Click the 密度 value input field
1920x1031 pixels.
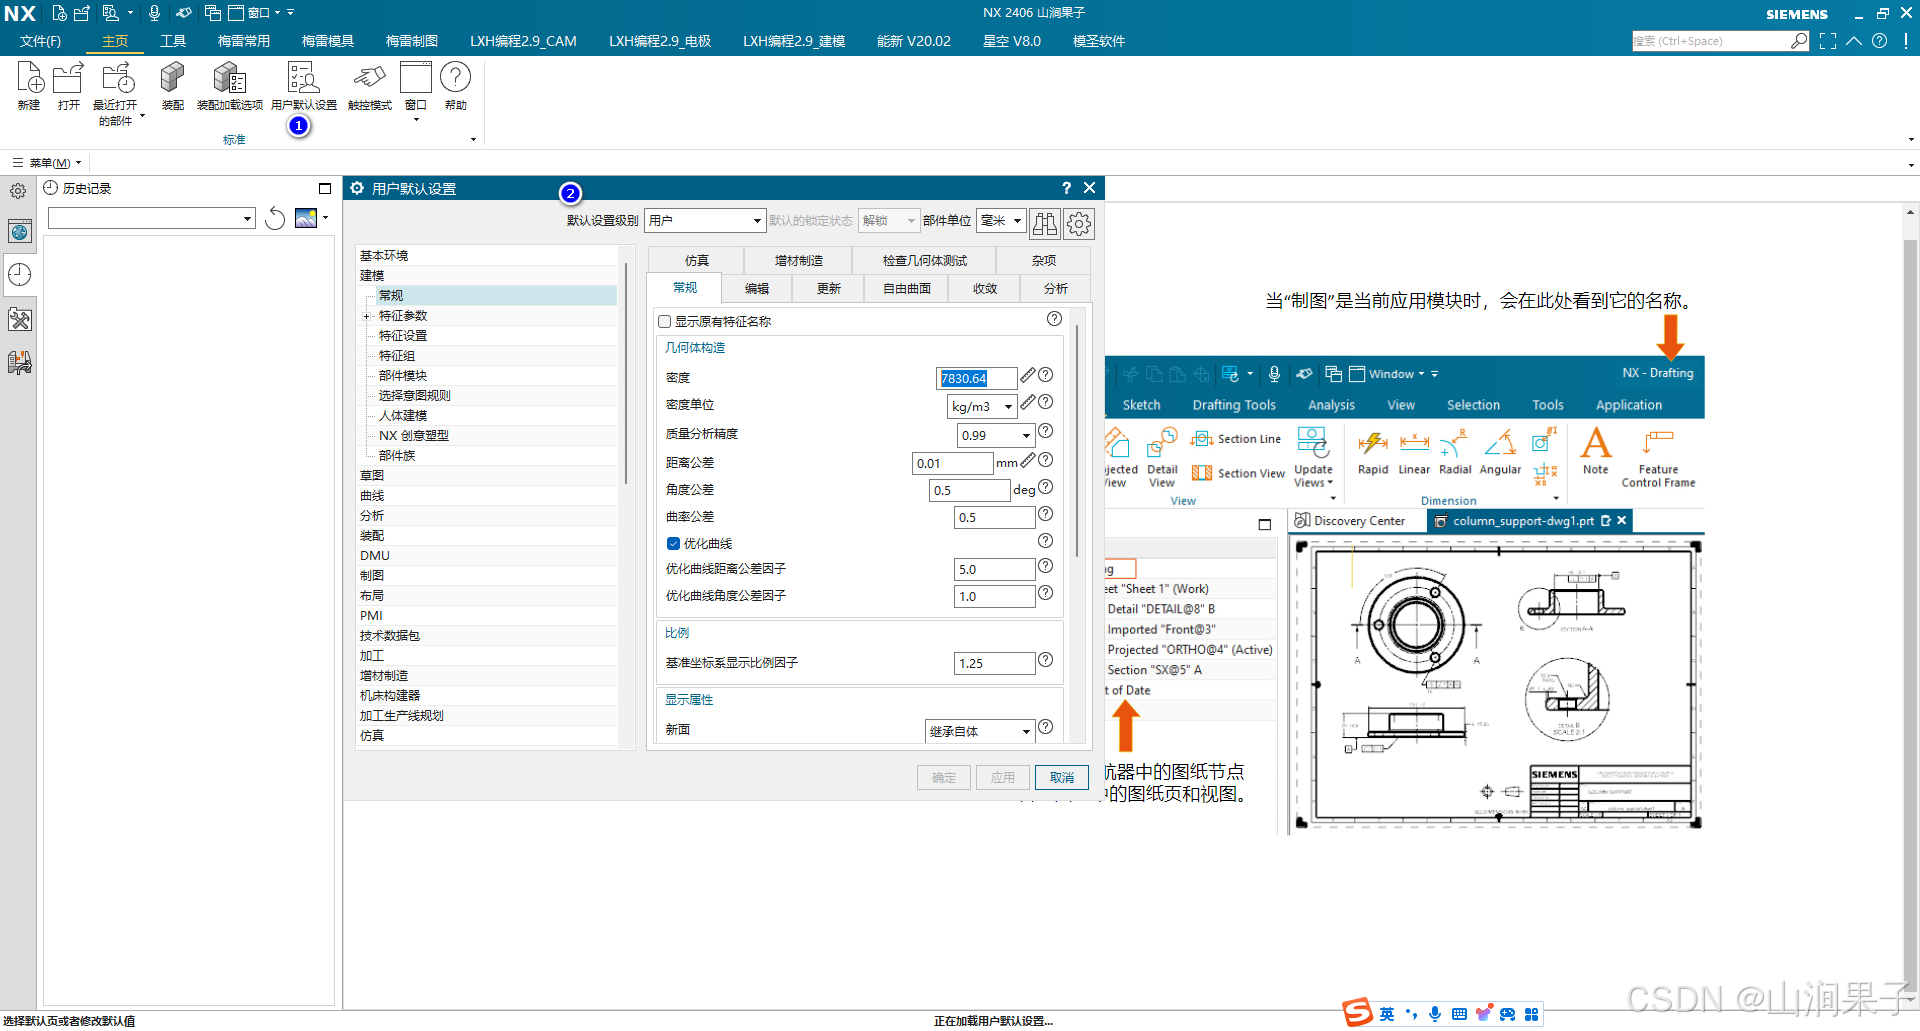point(977,378)
